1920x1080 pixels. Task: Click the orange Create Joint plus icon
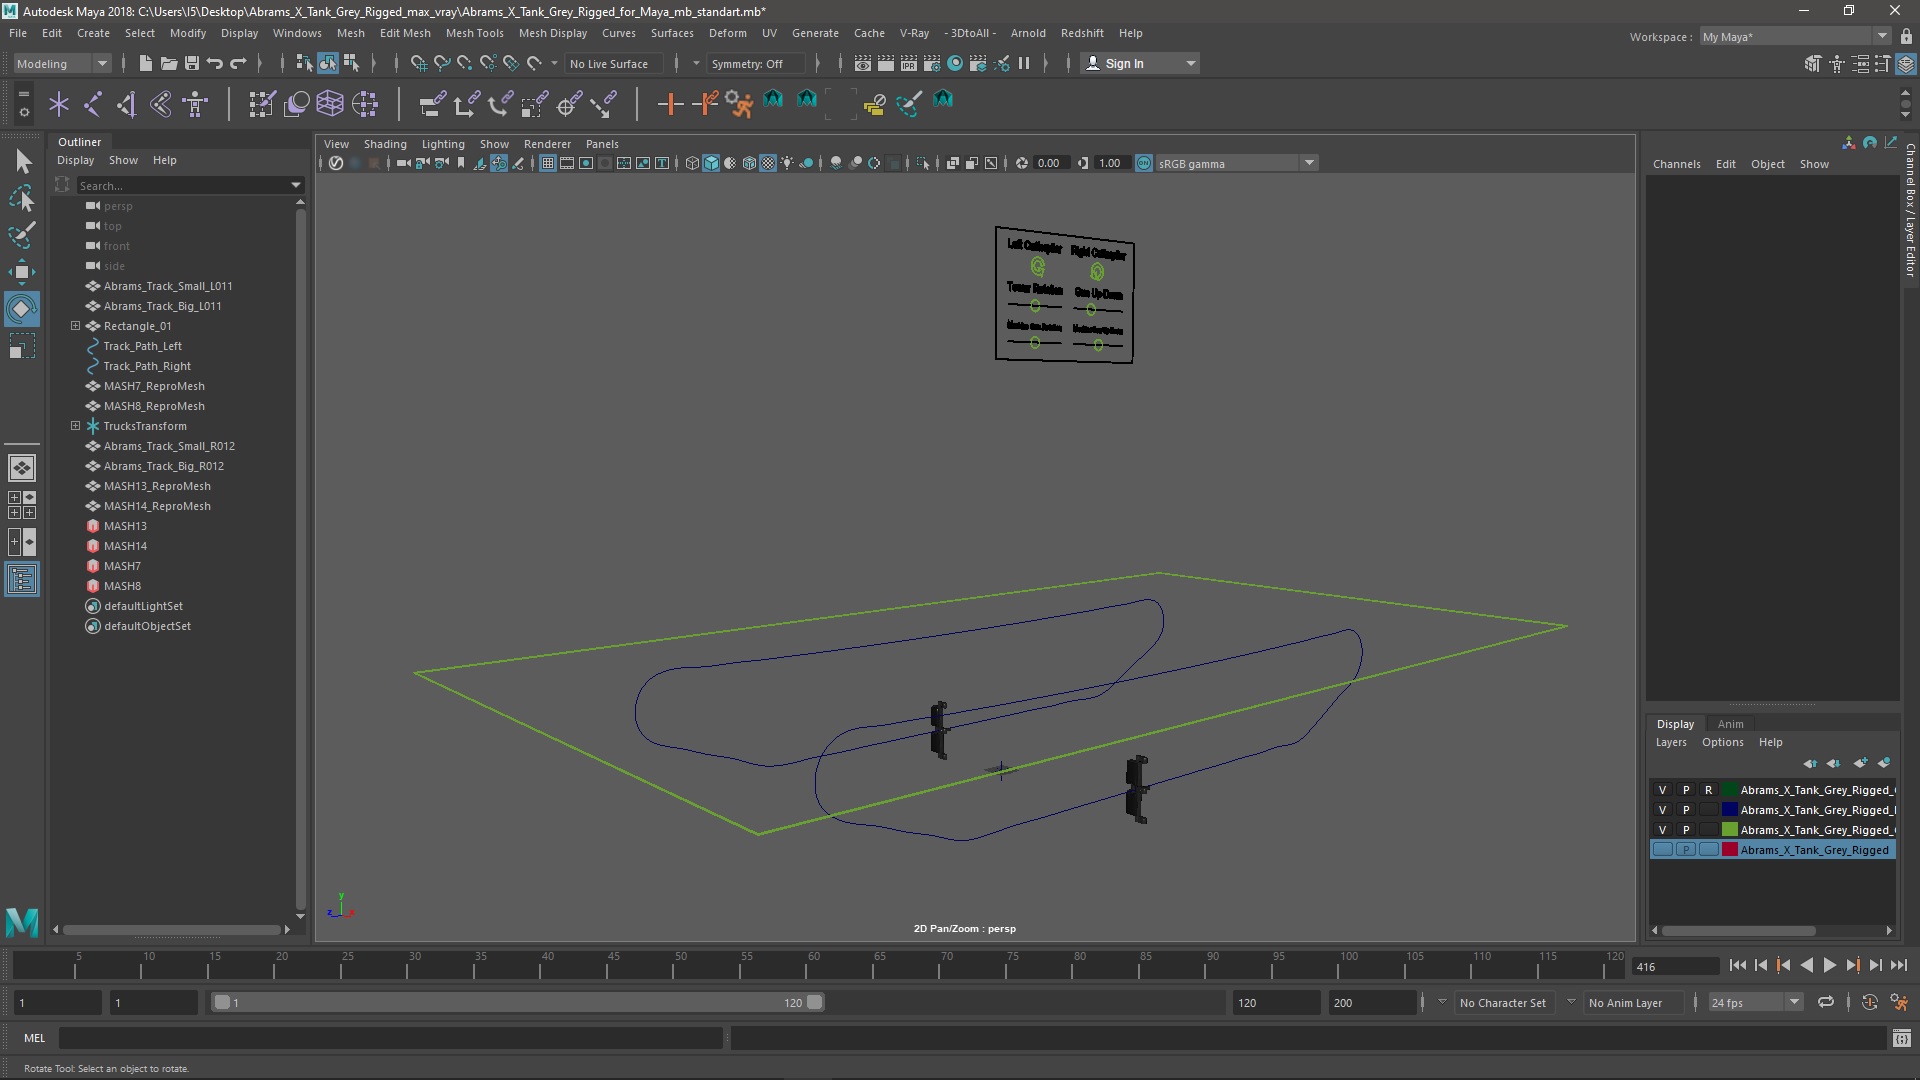(670, 103)
